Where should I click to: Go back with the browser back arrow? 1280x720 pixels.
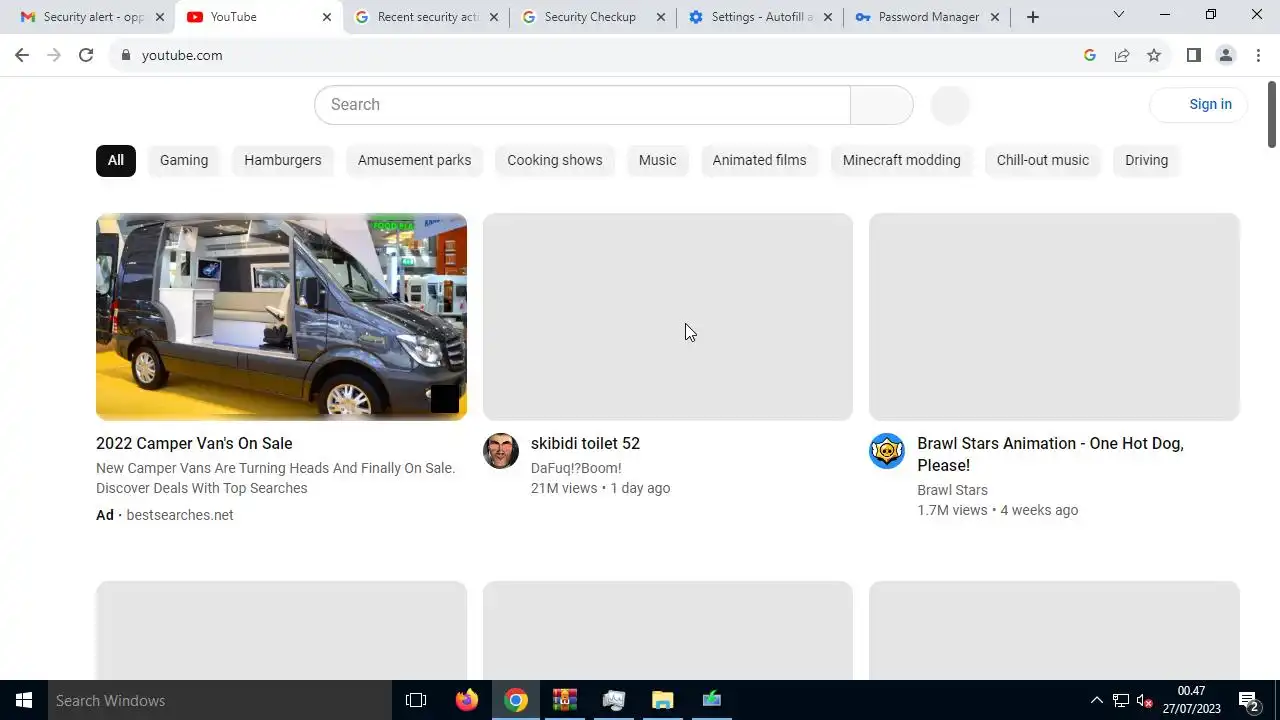click(x=22, y=55)
